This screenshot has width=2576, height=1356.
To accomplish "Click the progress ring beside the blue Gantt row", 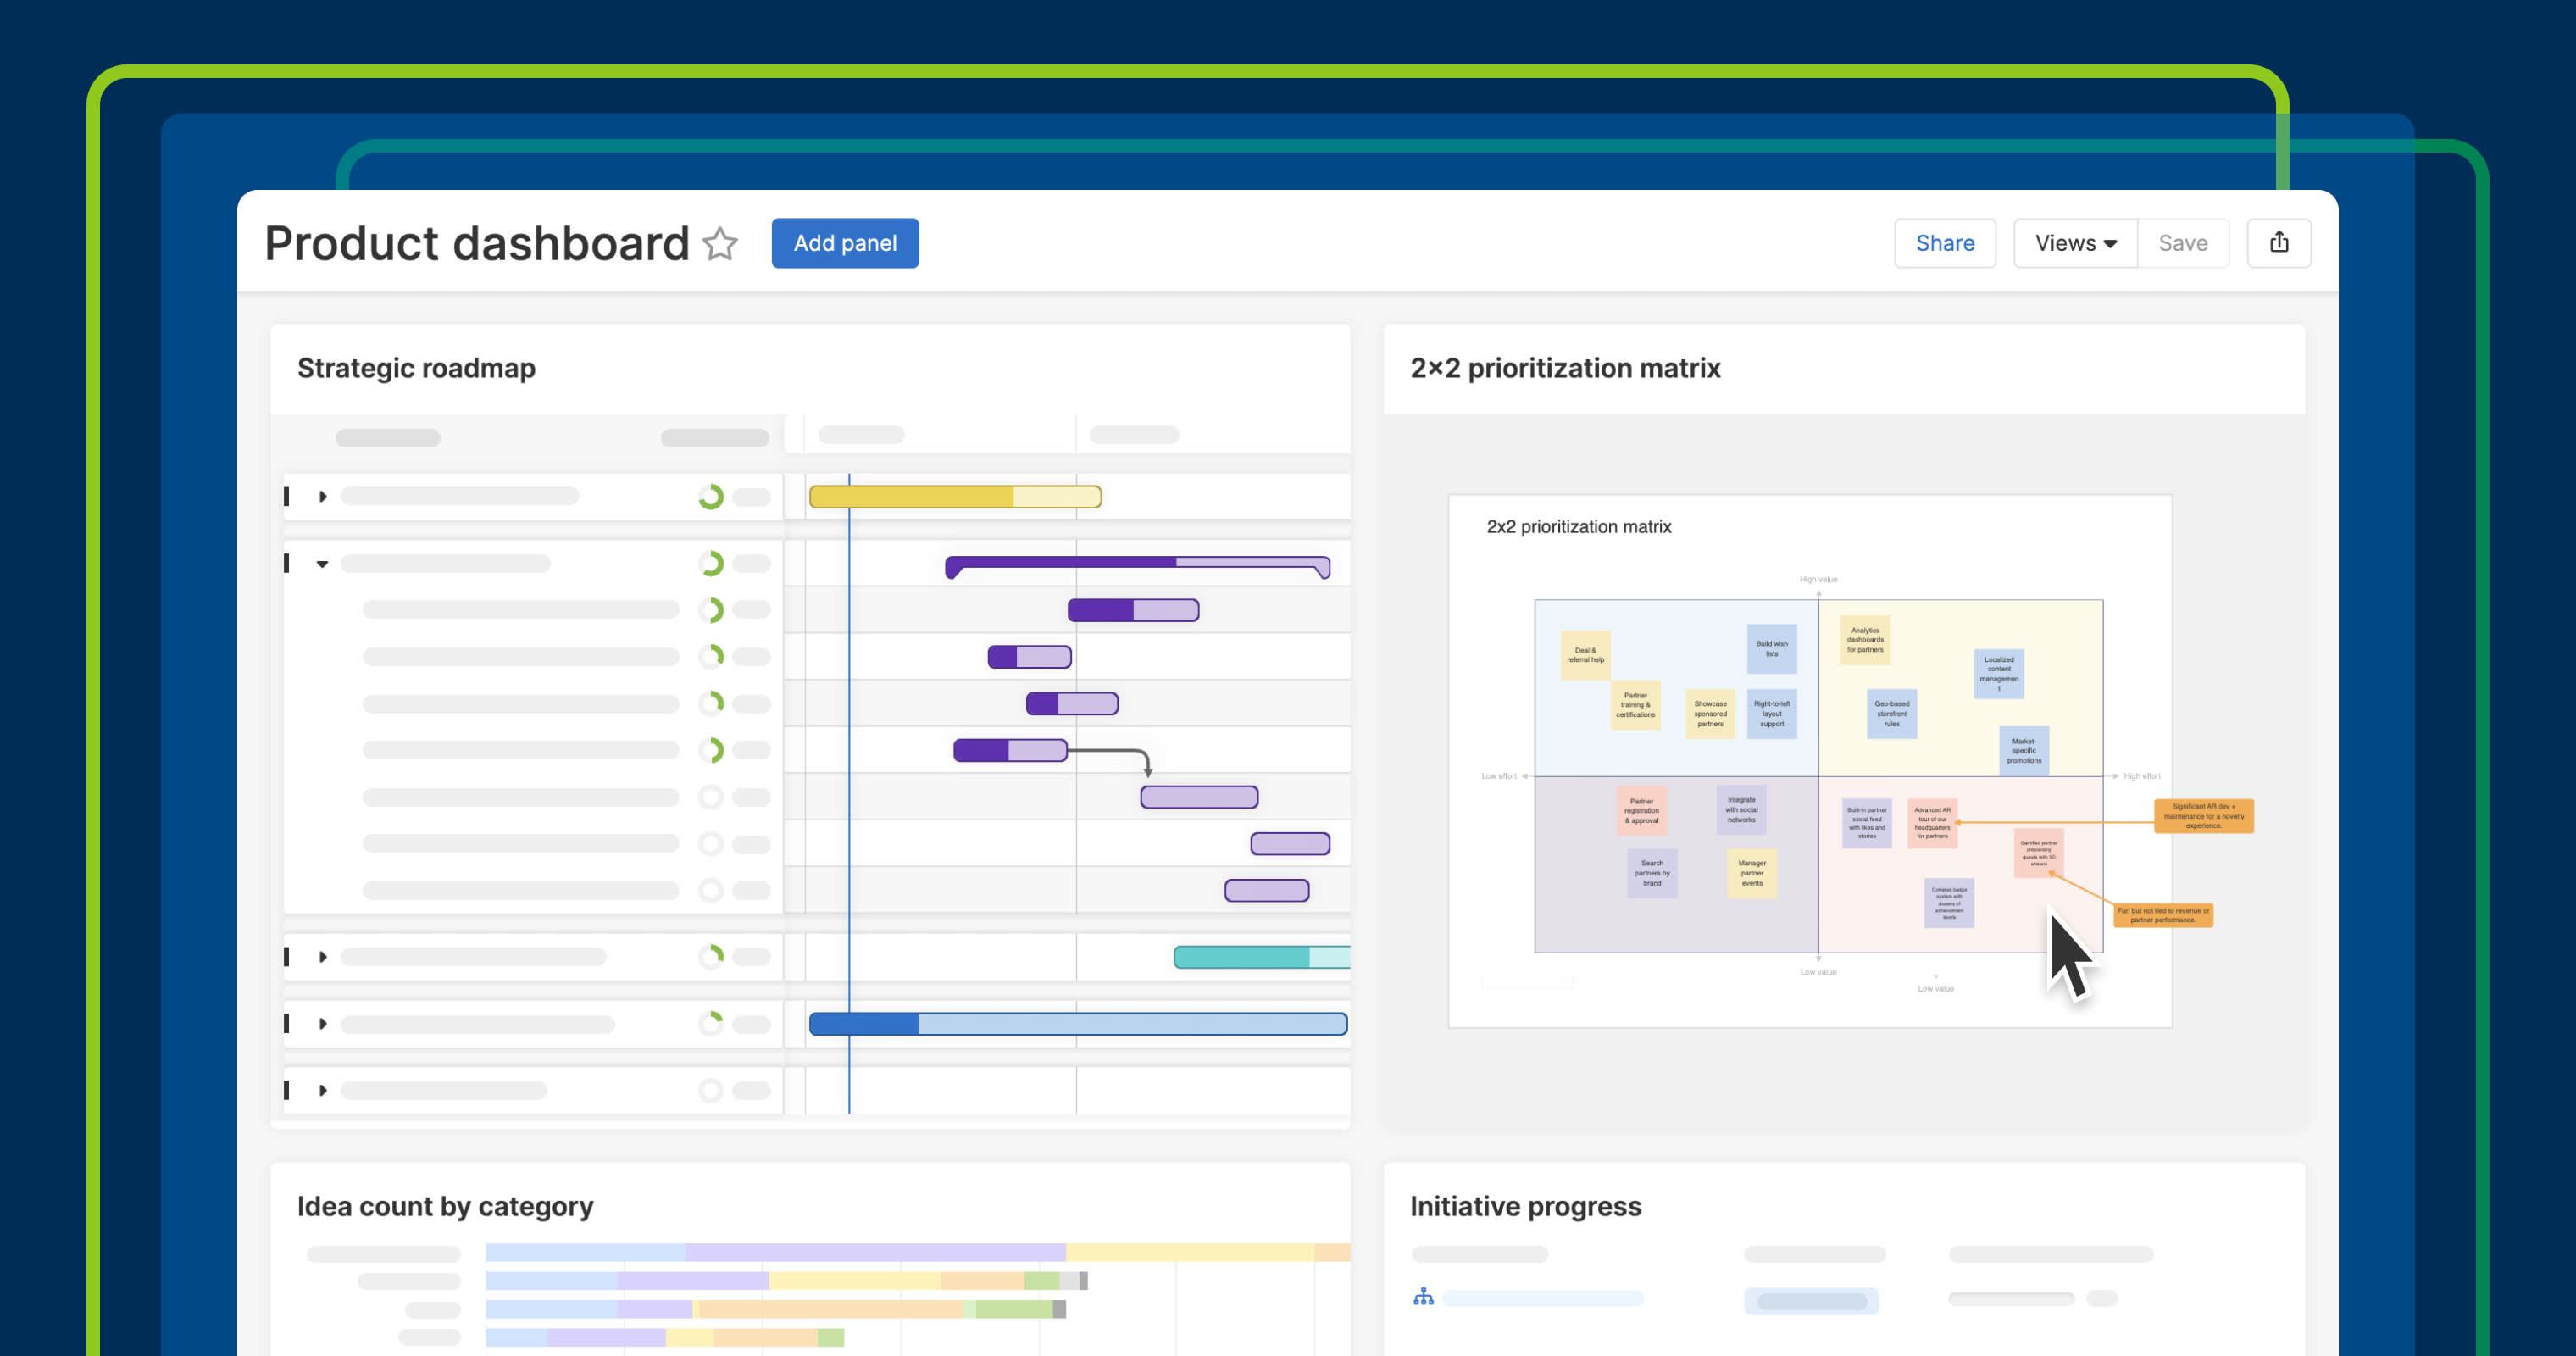I will (712, 1023).
